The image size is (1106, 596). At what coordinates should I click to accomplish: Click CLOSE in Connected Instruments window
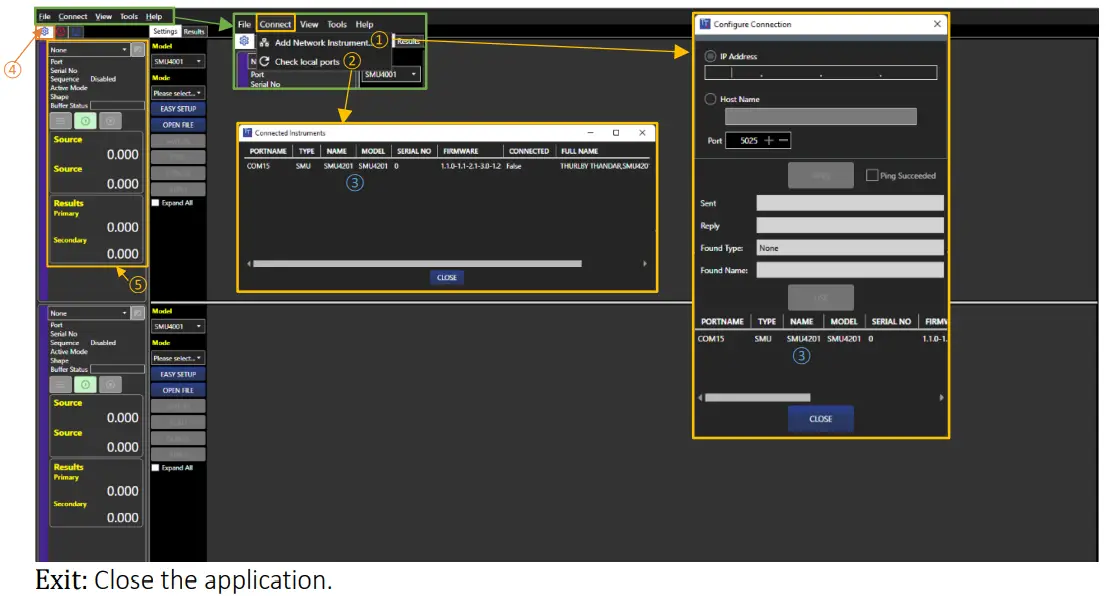pos(447,277)
